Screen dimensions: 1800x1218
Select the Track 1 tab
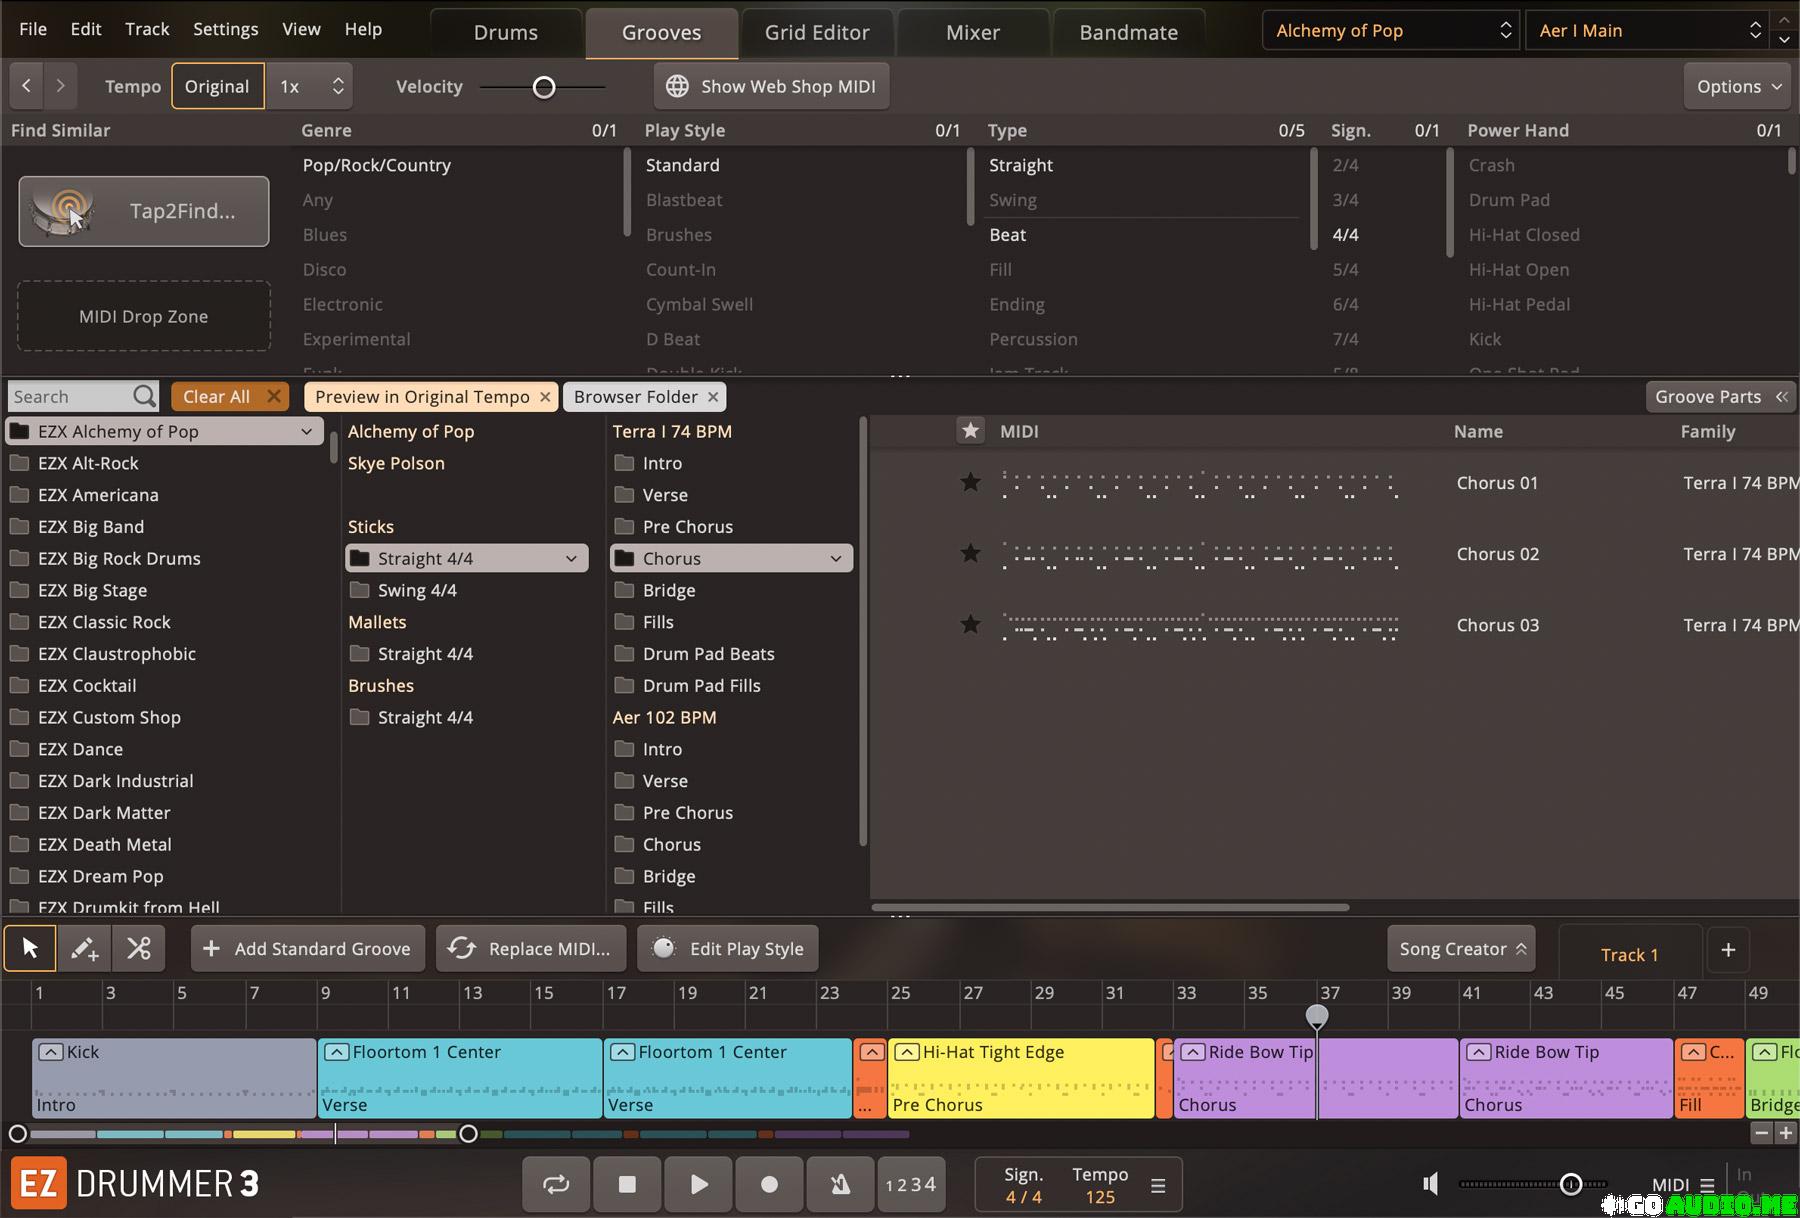pyautogui.click(x=1629, y=955)
